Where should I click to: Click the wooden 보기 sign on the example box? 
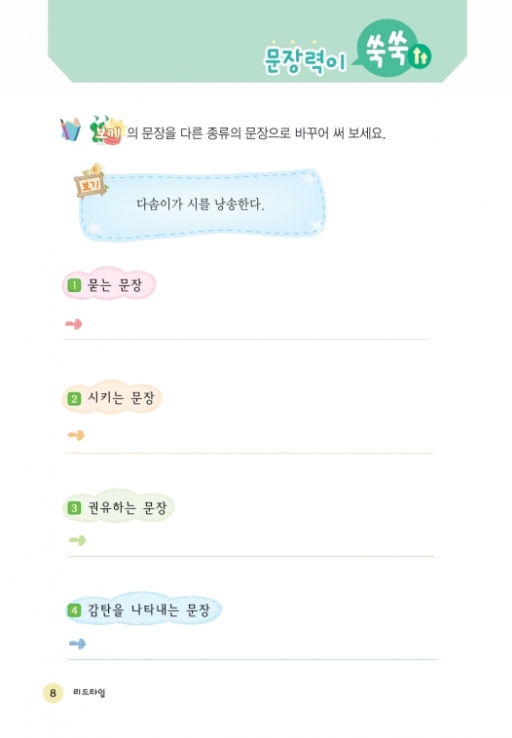tap(90, 181)
